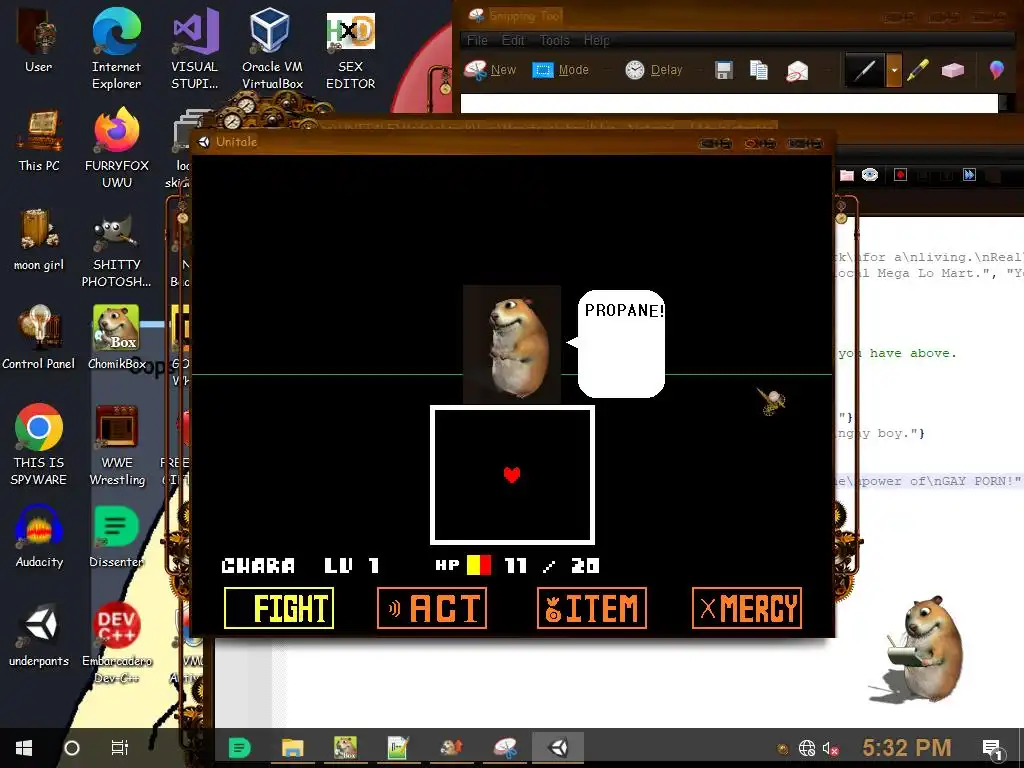Open the File menu in Snipping Tool

pos(477,40)
